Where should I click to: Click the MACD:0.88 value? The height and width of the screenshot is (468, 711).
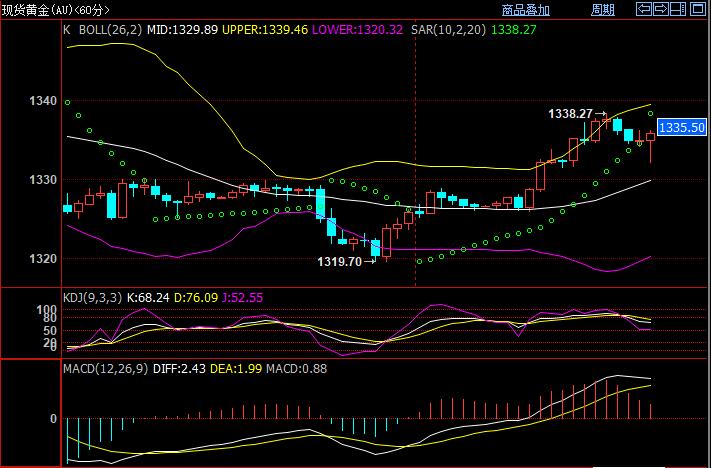click(x=297, y=368)
